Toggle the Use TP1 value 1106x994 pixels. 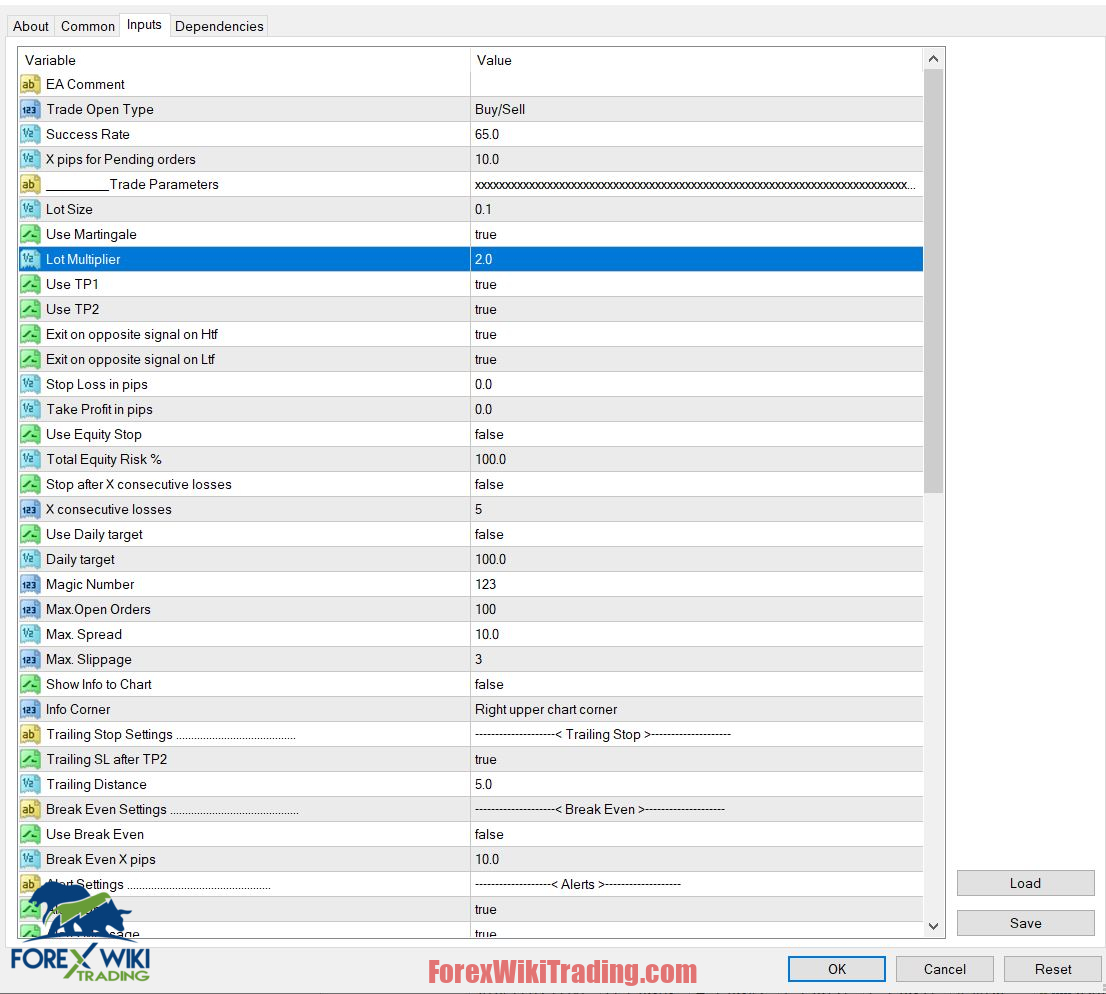pos(696,284)
